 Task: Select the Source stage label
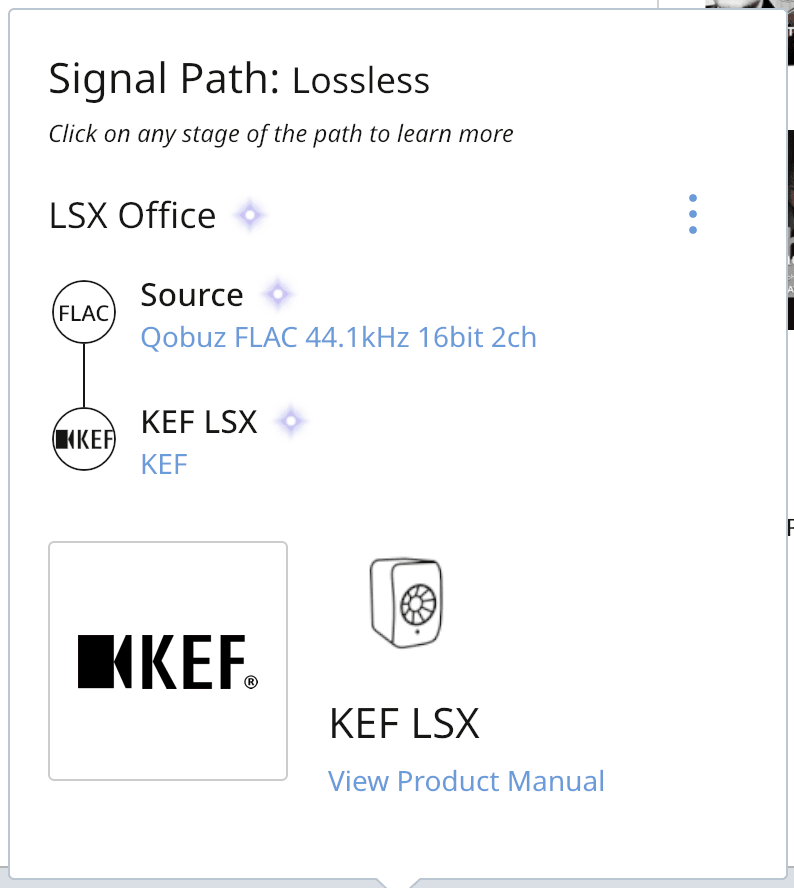tap(192, 295)
